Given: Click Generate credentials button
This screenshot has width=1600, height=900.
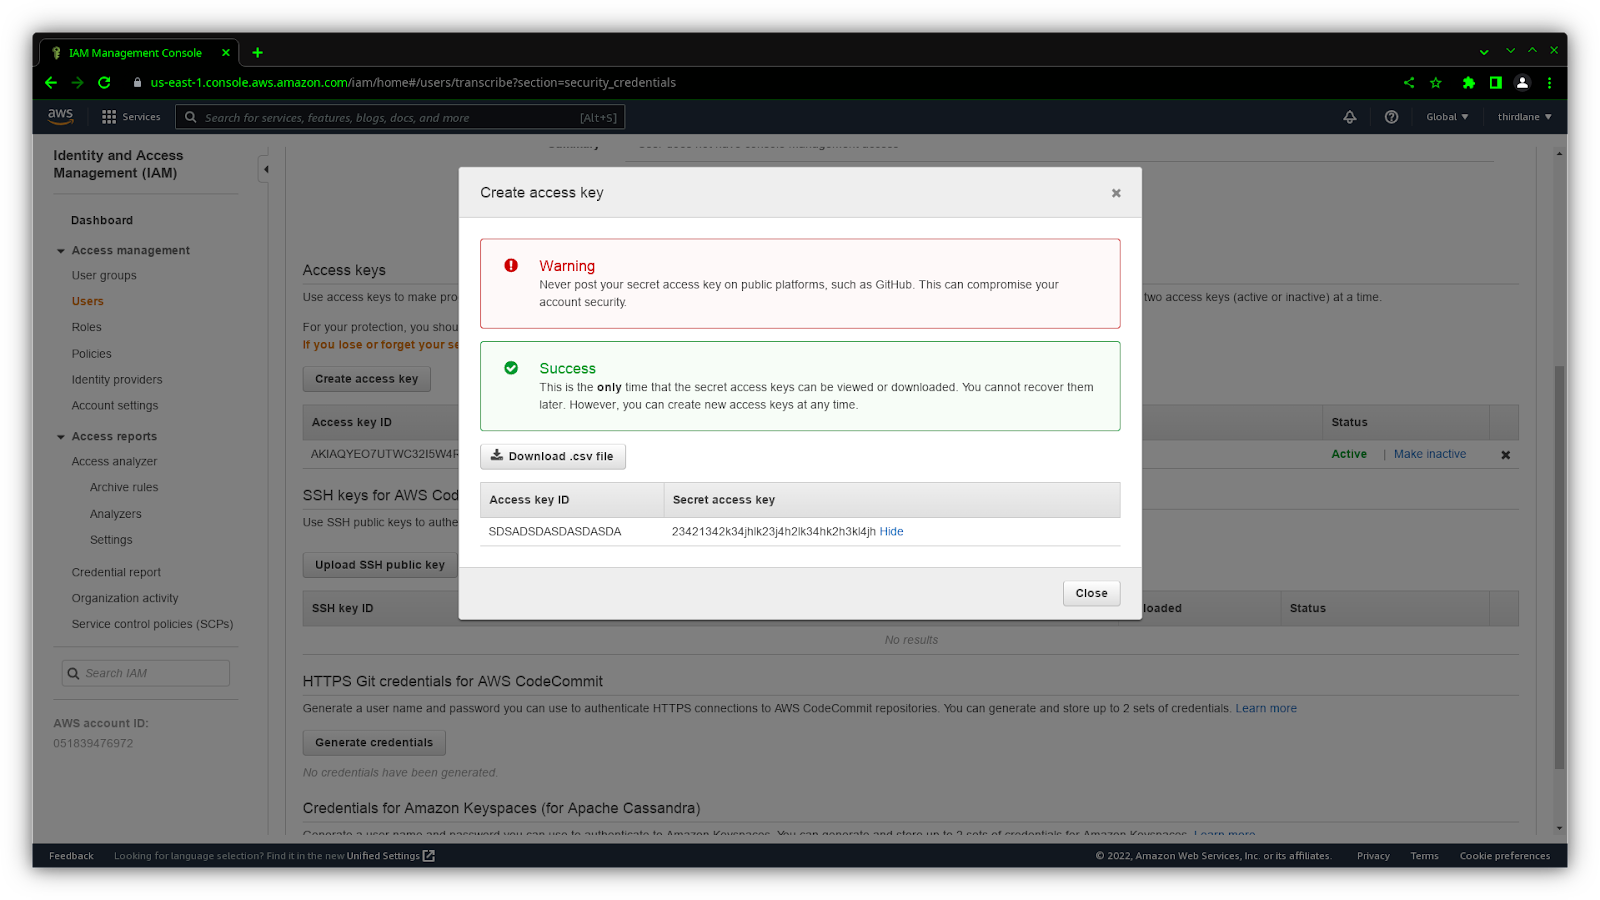Looking at the screenshot, I should pyautogui.click(x=374, y=743).
